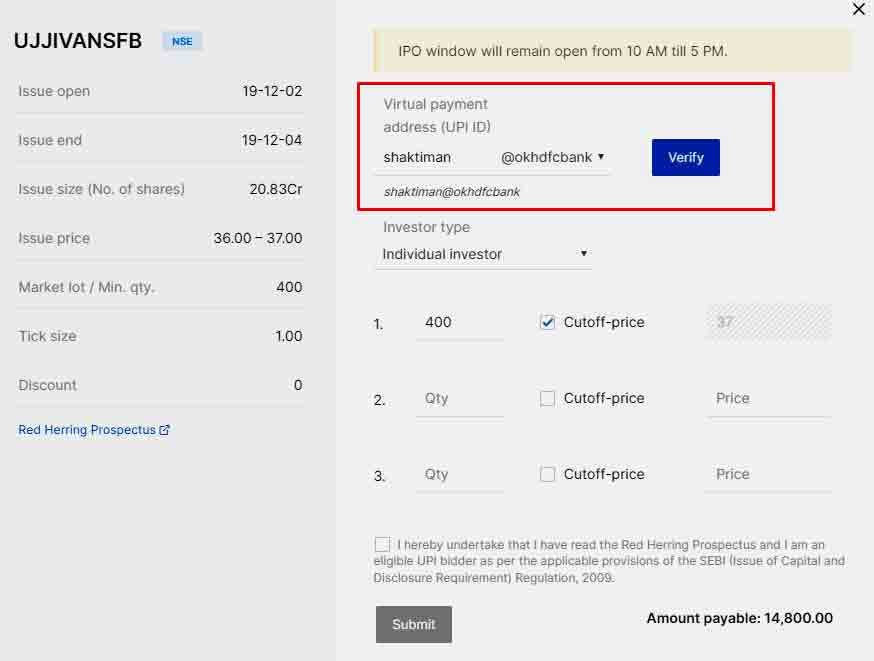Click the Tick size value 1.00
The image size is (874, 661).
(289, 336)
